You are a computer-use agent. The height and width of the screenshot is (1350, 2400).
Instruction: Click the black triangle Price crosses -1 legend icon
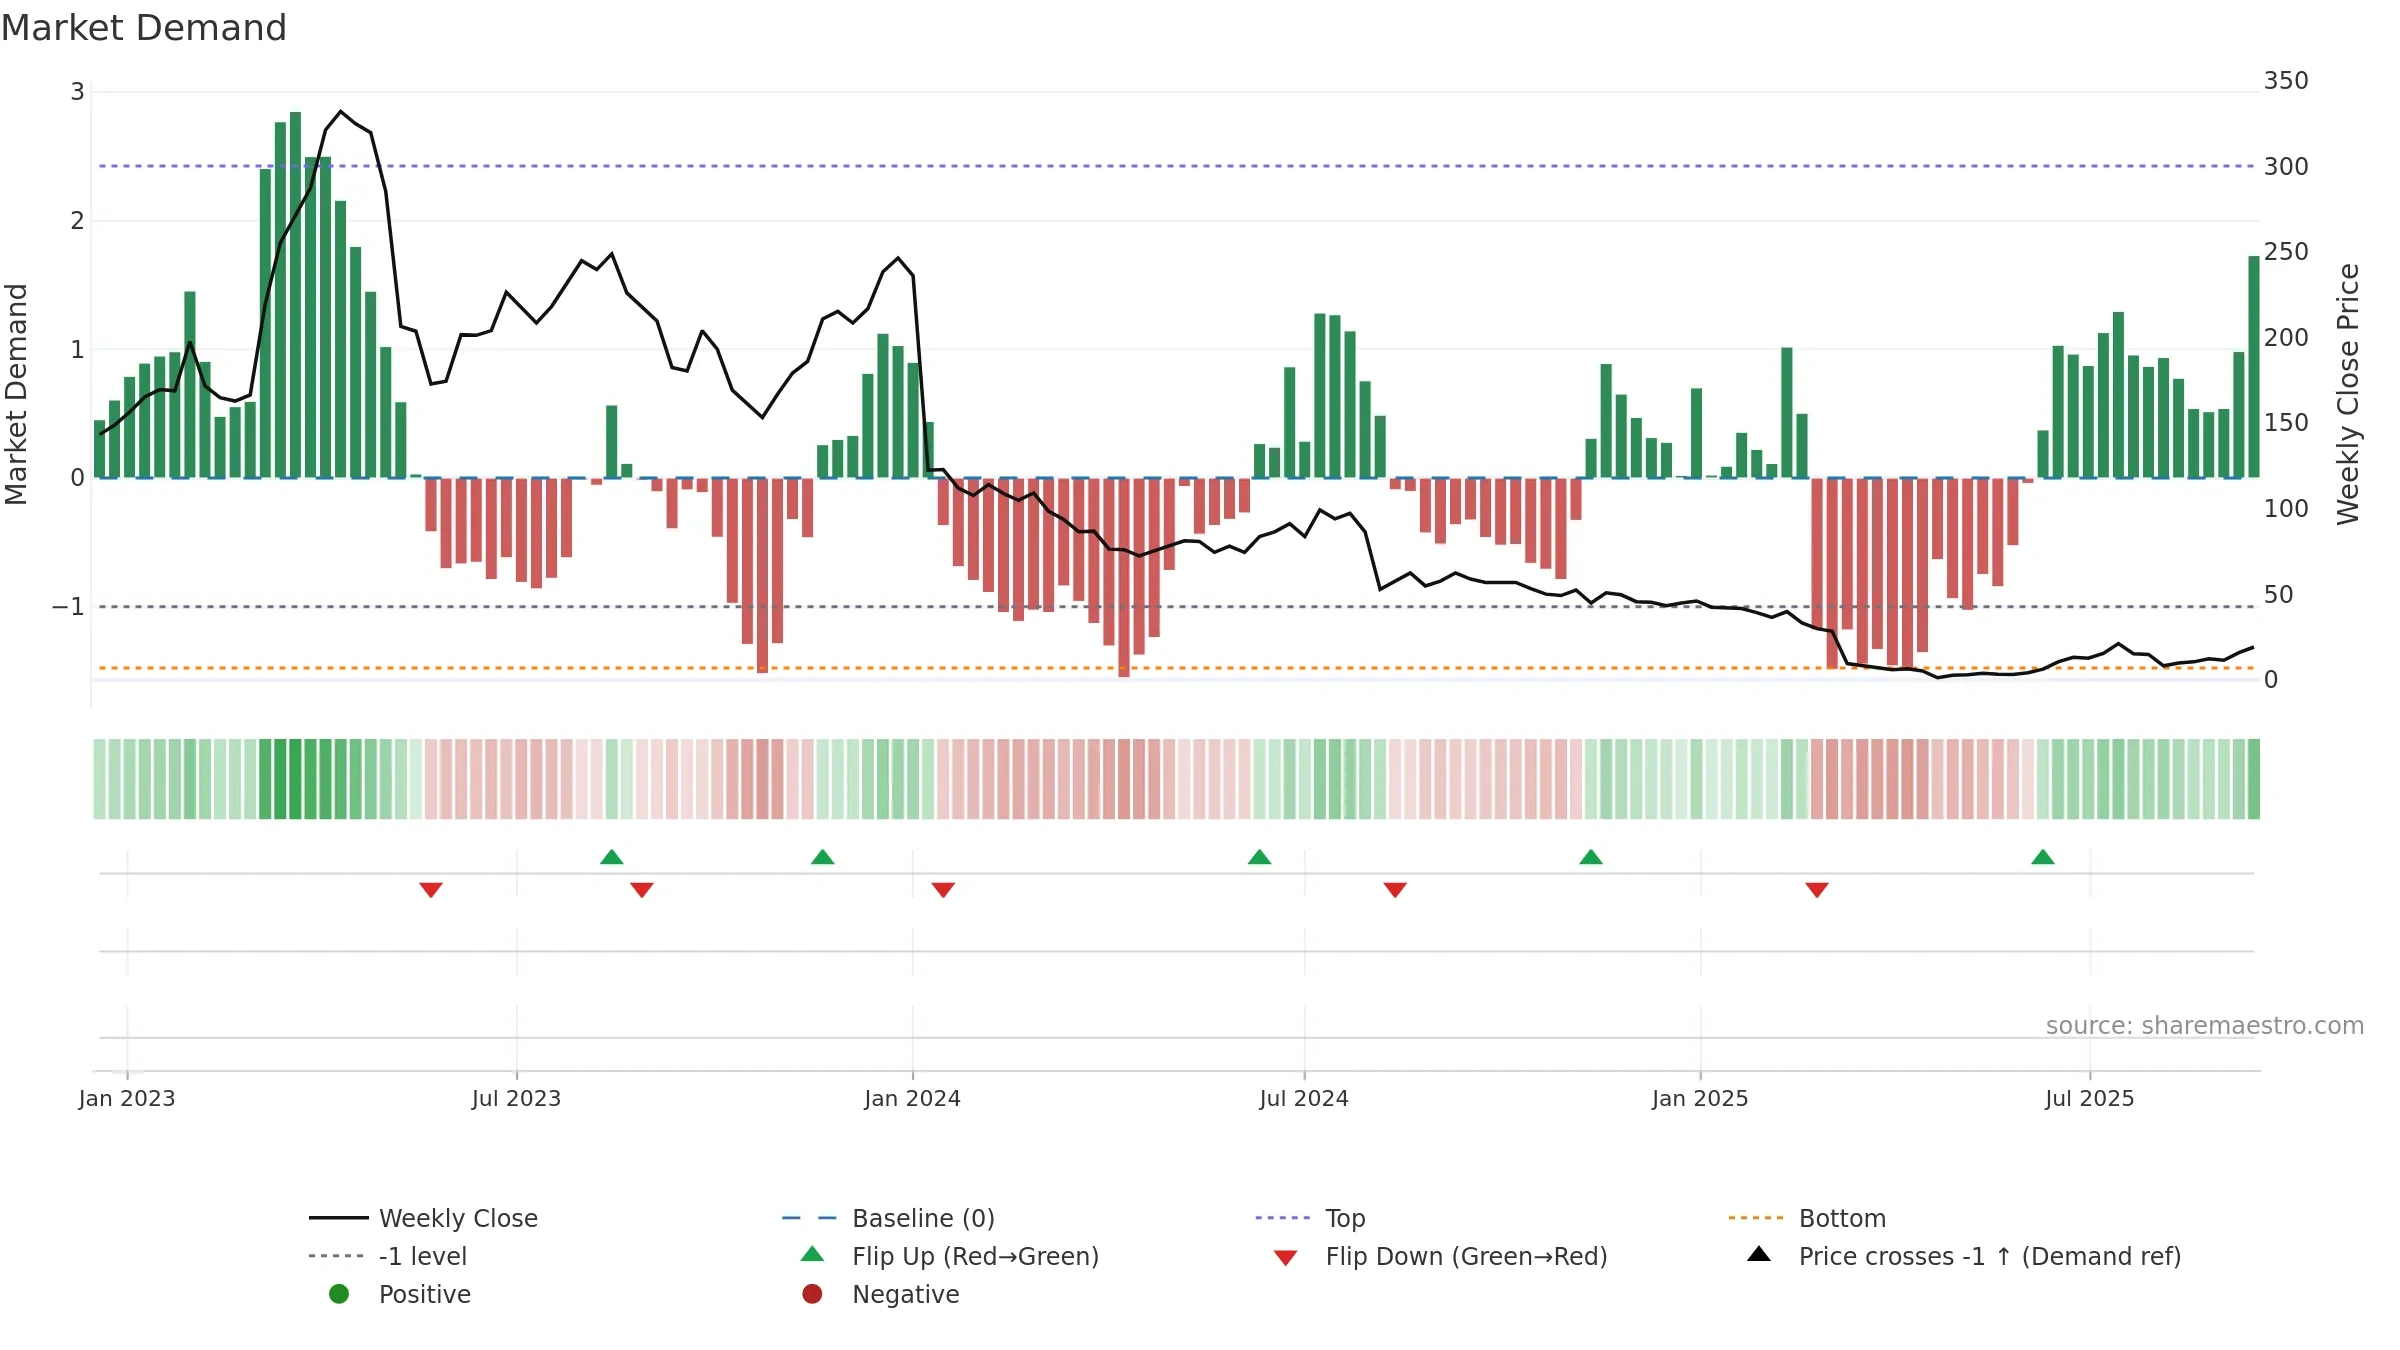tap(1759, 1254)
